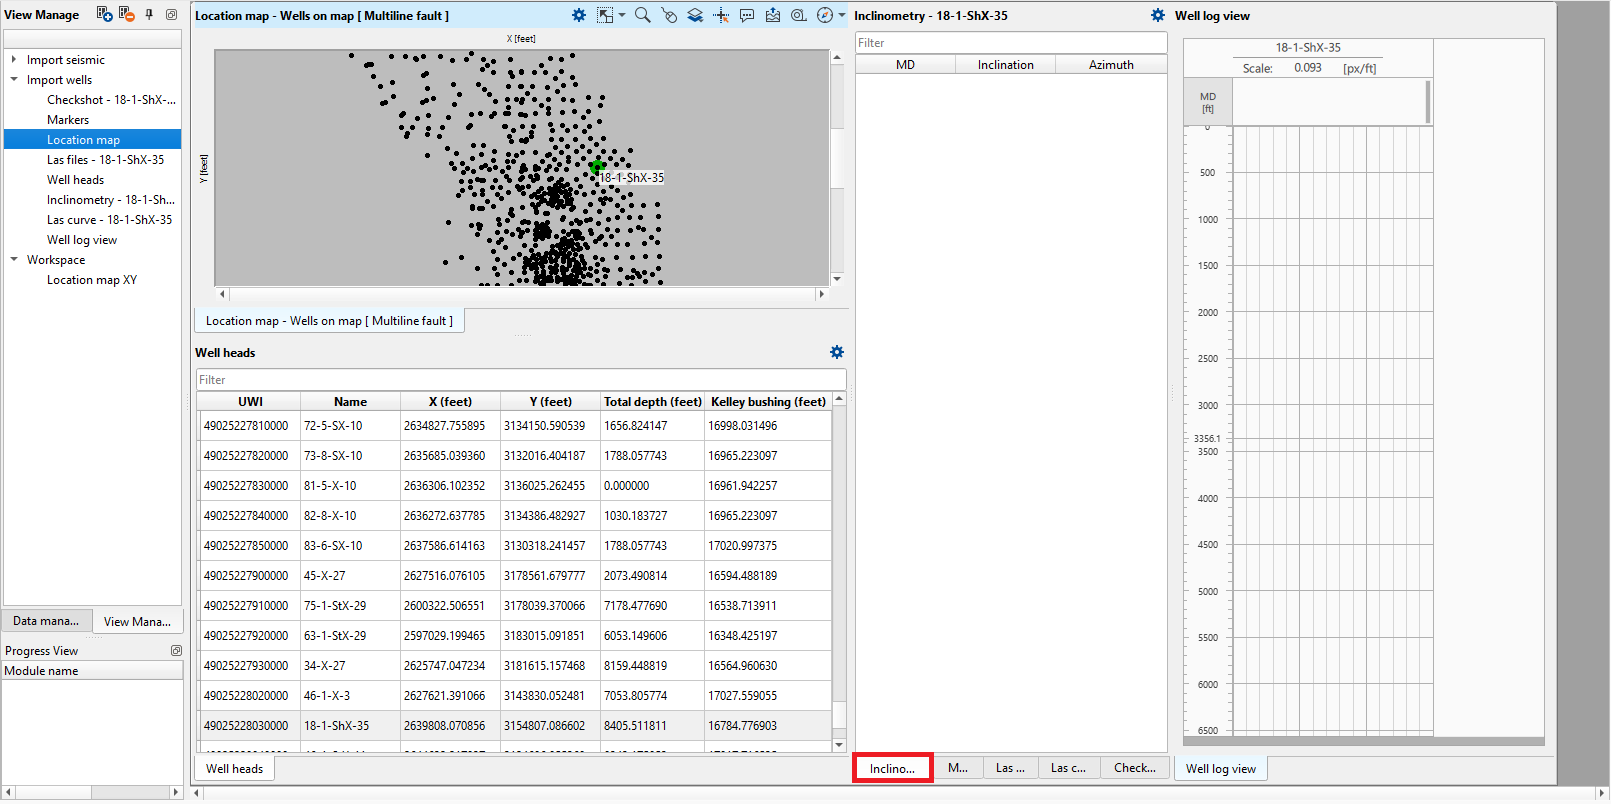Switch to the Data manager tab
This screenshot has height=804, width=1611.
[x=46, y=621]
